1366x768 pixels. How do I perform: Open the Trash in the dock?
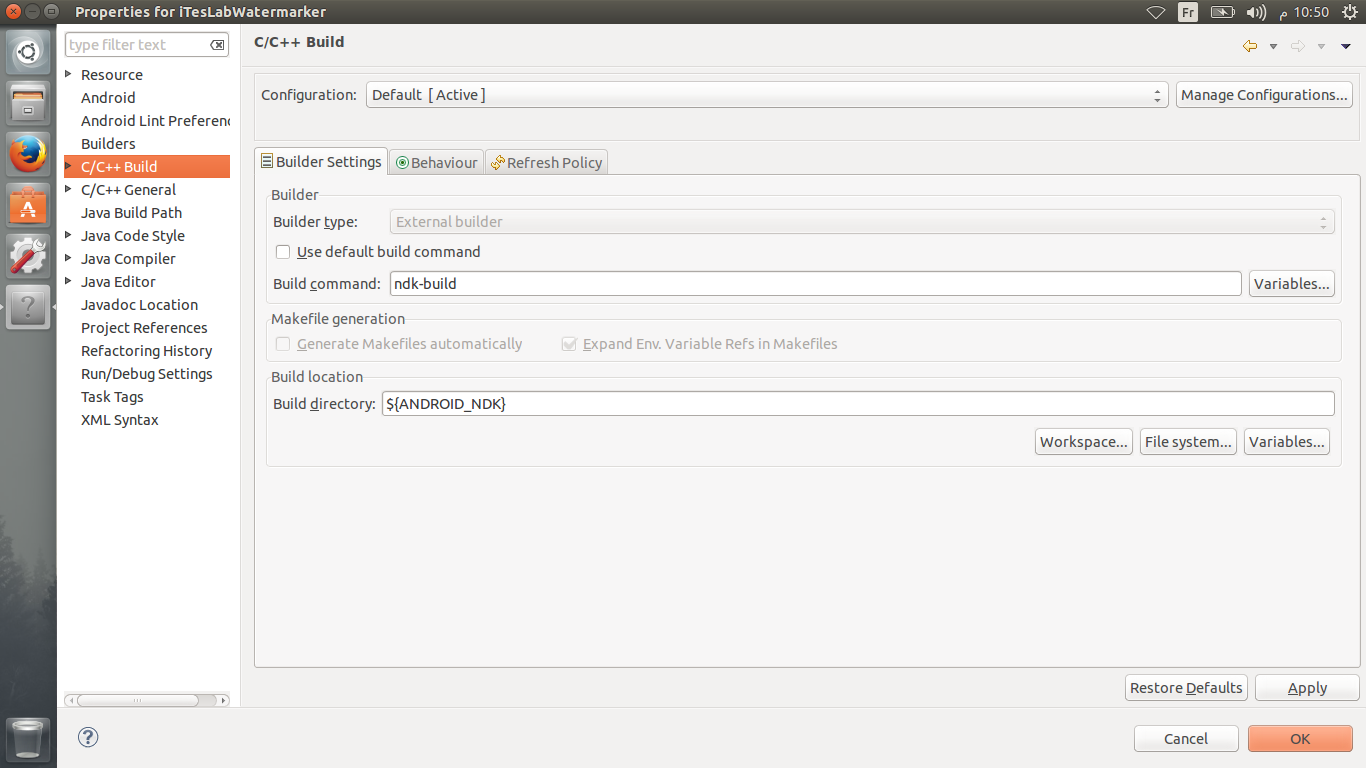[x=28, y=739]
